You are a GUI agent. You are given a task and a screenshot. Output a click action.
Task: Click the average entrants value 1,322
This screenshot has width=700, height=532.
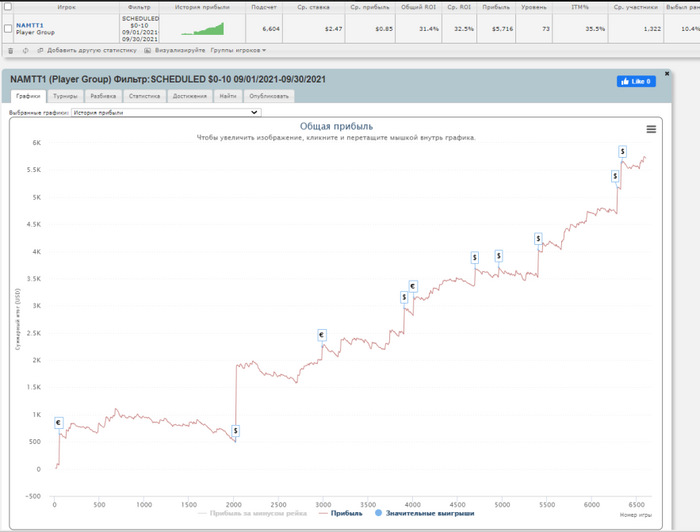click(x=652, y=29)
